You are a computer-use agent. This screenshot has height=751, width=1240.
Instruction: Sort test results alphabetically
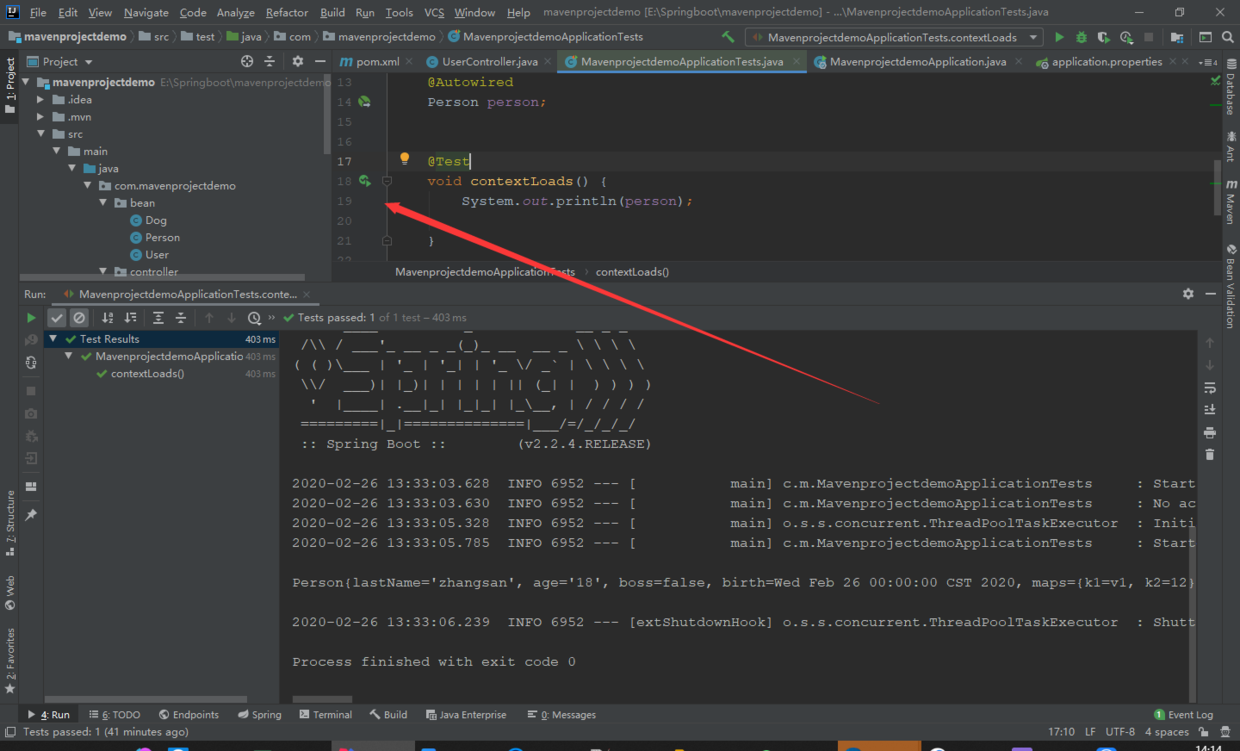(108, 318)
